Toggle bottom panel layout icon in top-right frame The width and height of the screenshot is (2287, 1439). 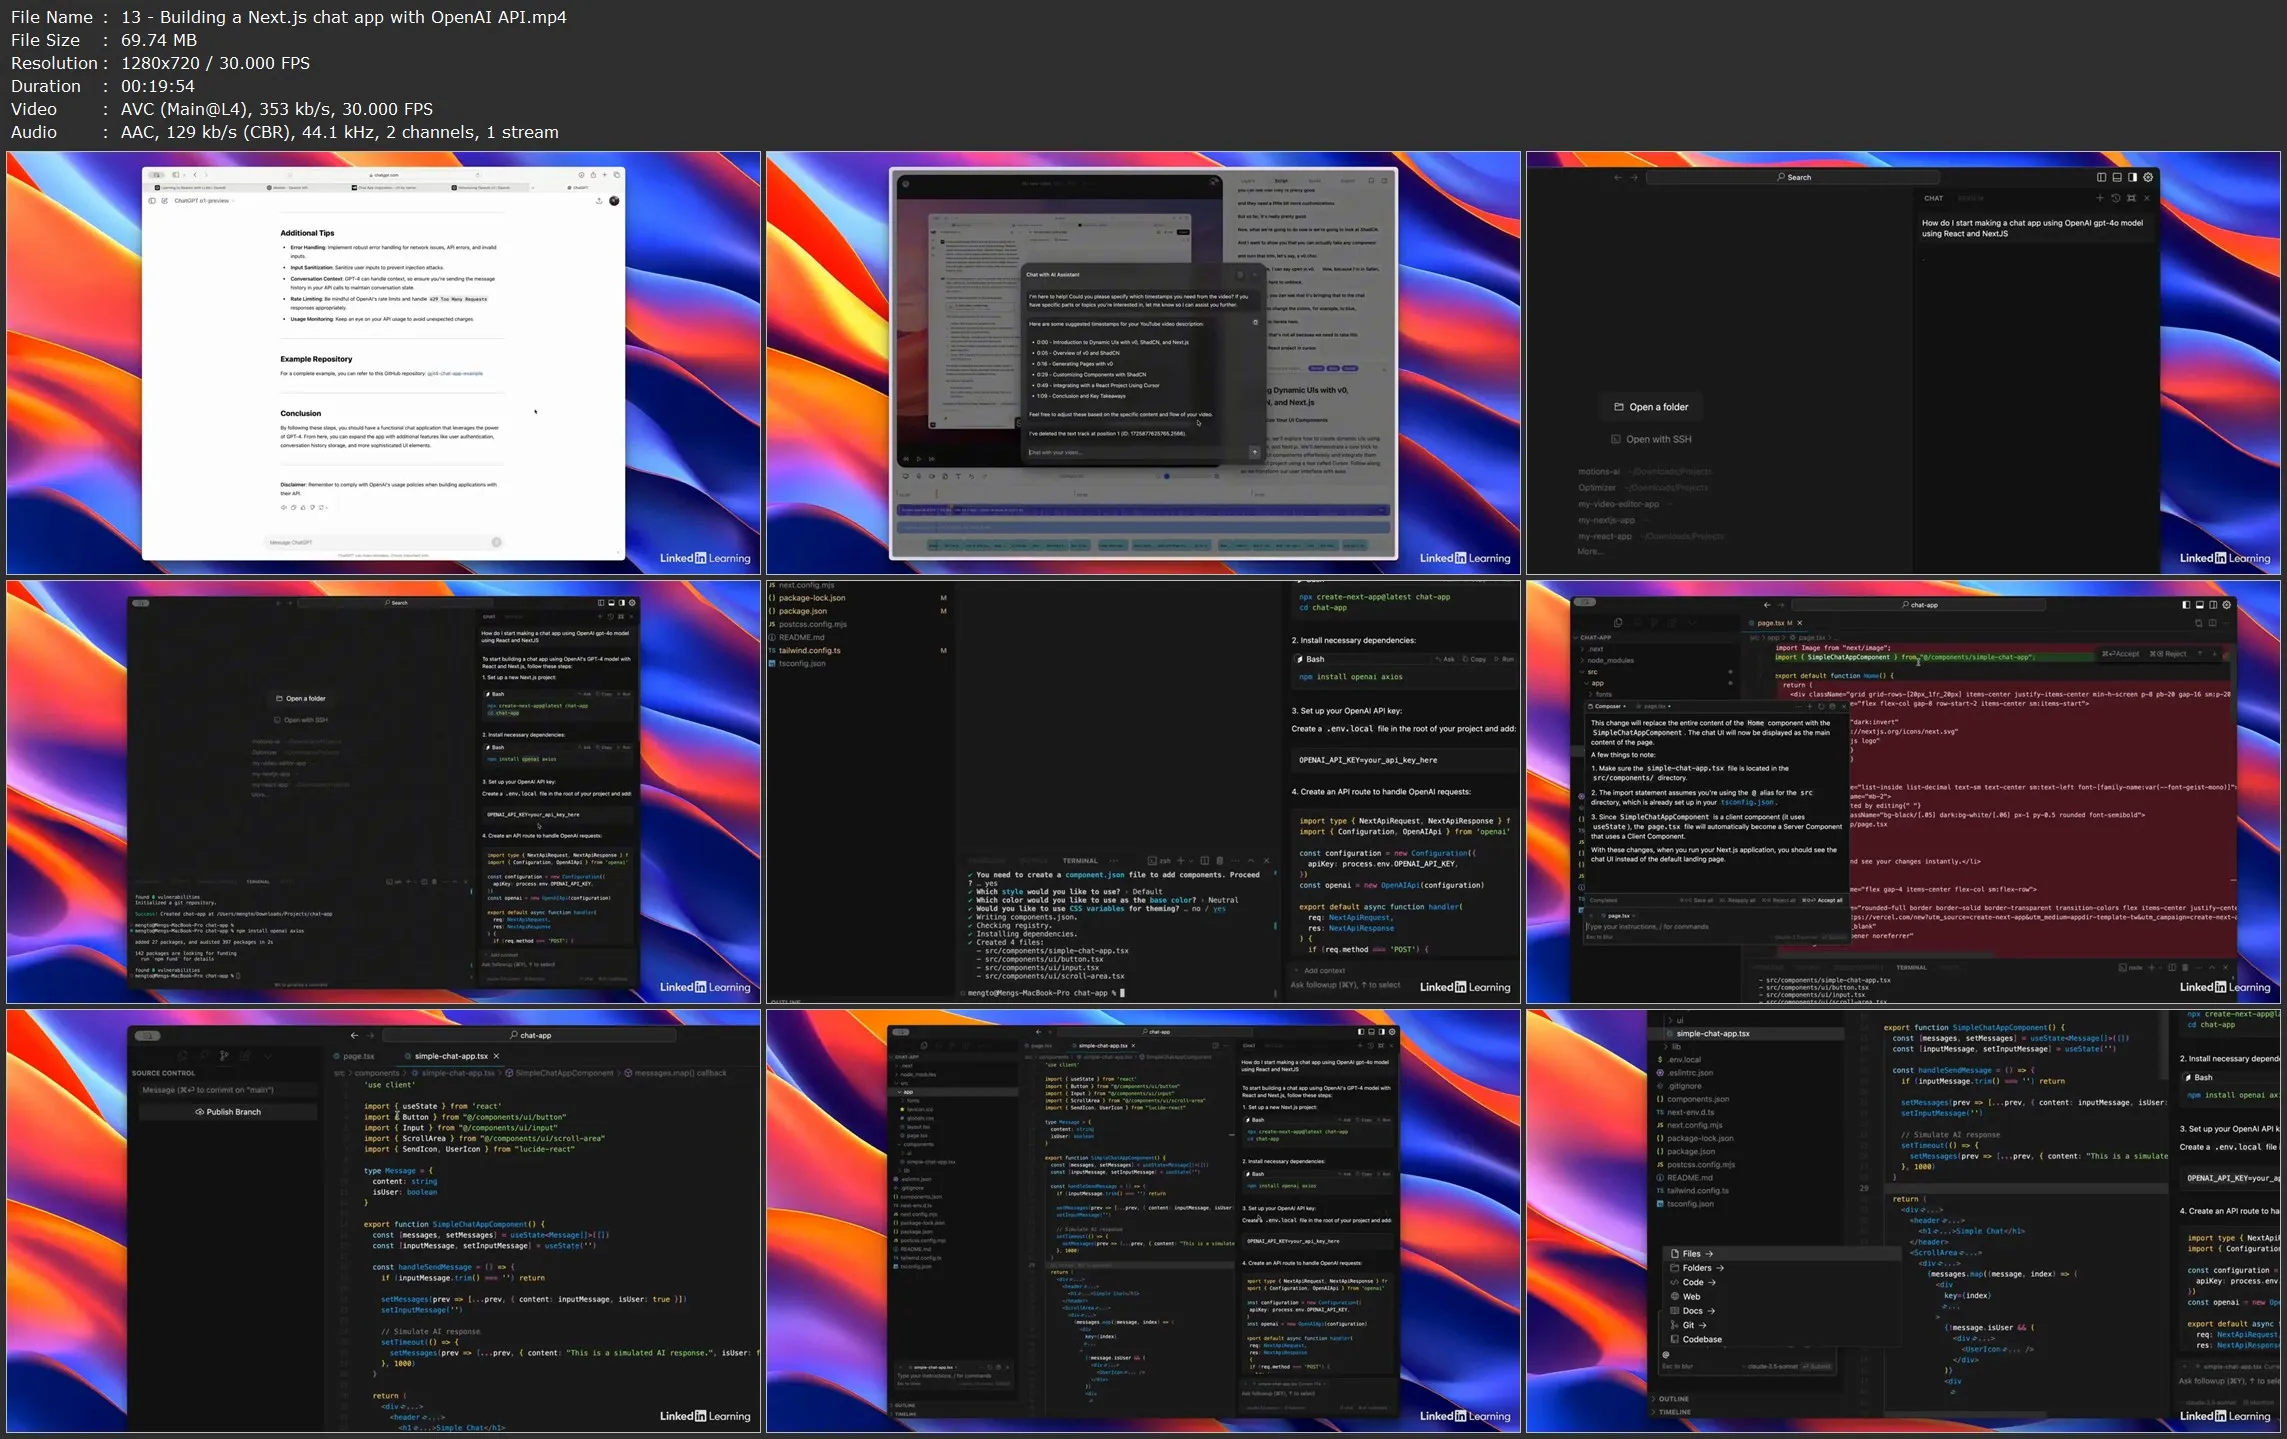pos(2117,177)
